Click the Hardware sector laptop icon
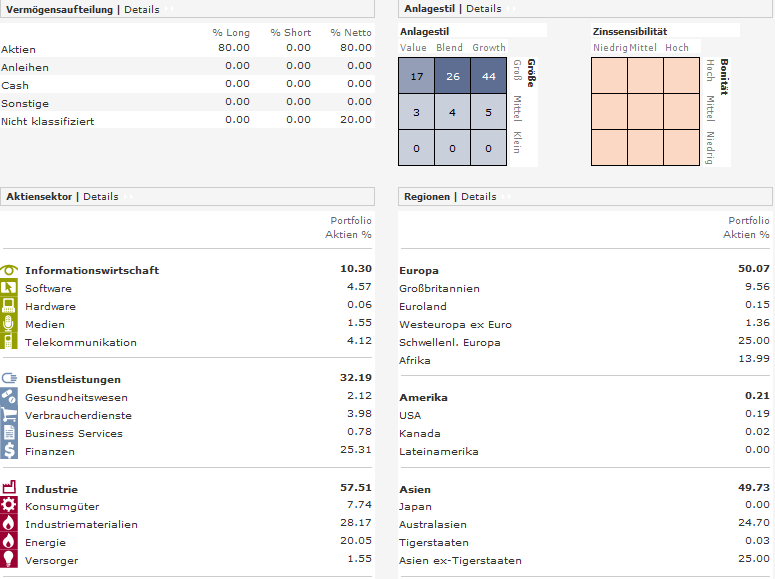This screenshot has height=579, width=775. point(8,306)
